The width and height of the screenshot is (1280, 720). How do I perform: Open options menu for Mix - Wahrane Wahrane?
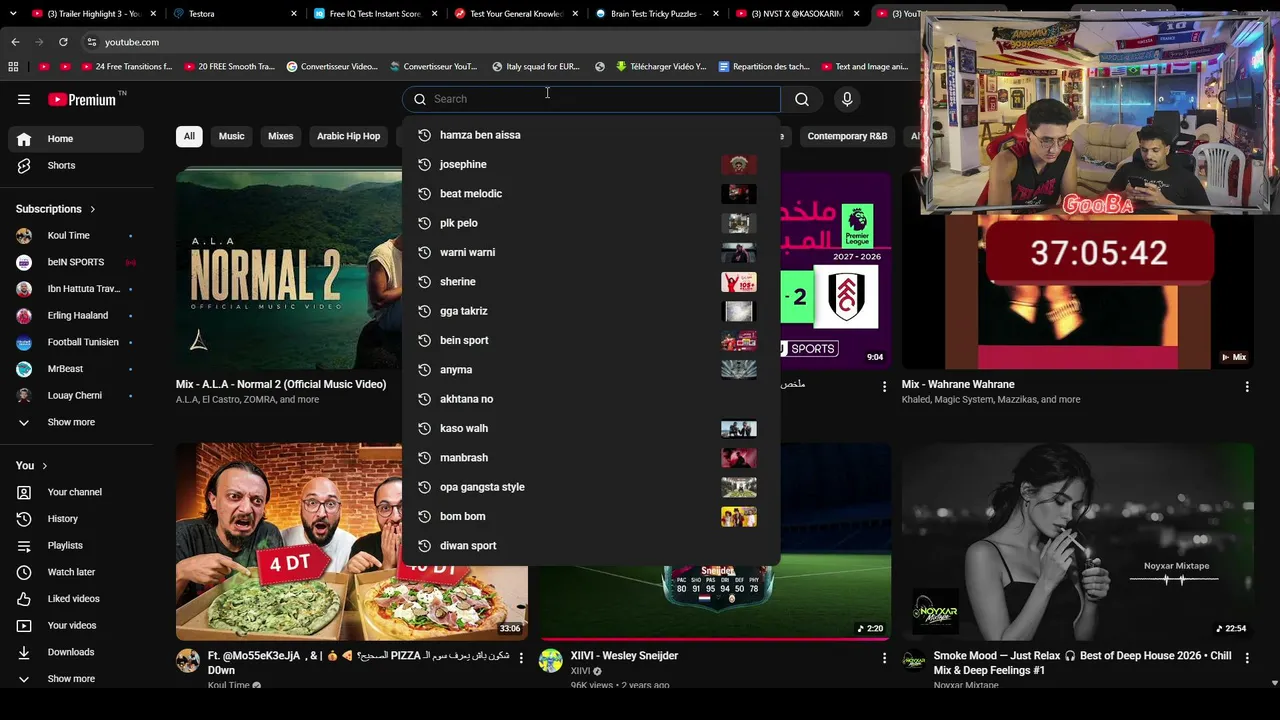pyautogui.click(x=1247, y=386)
